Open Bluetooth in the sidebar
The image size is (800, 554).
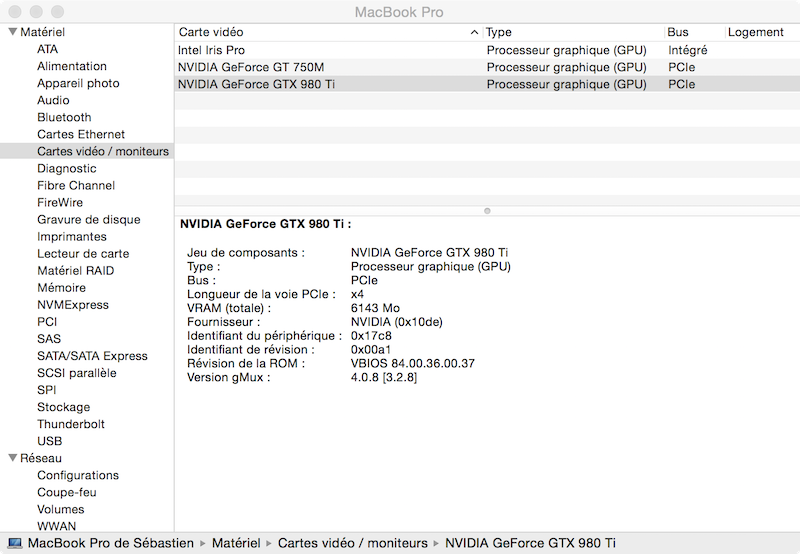click(64, 117)
